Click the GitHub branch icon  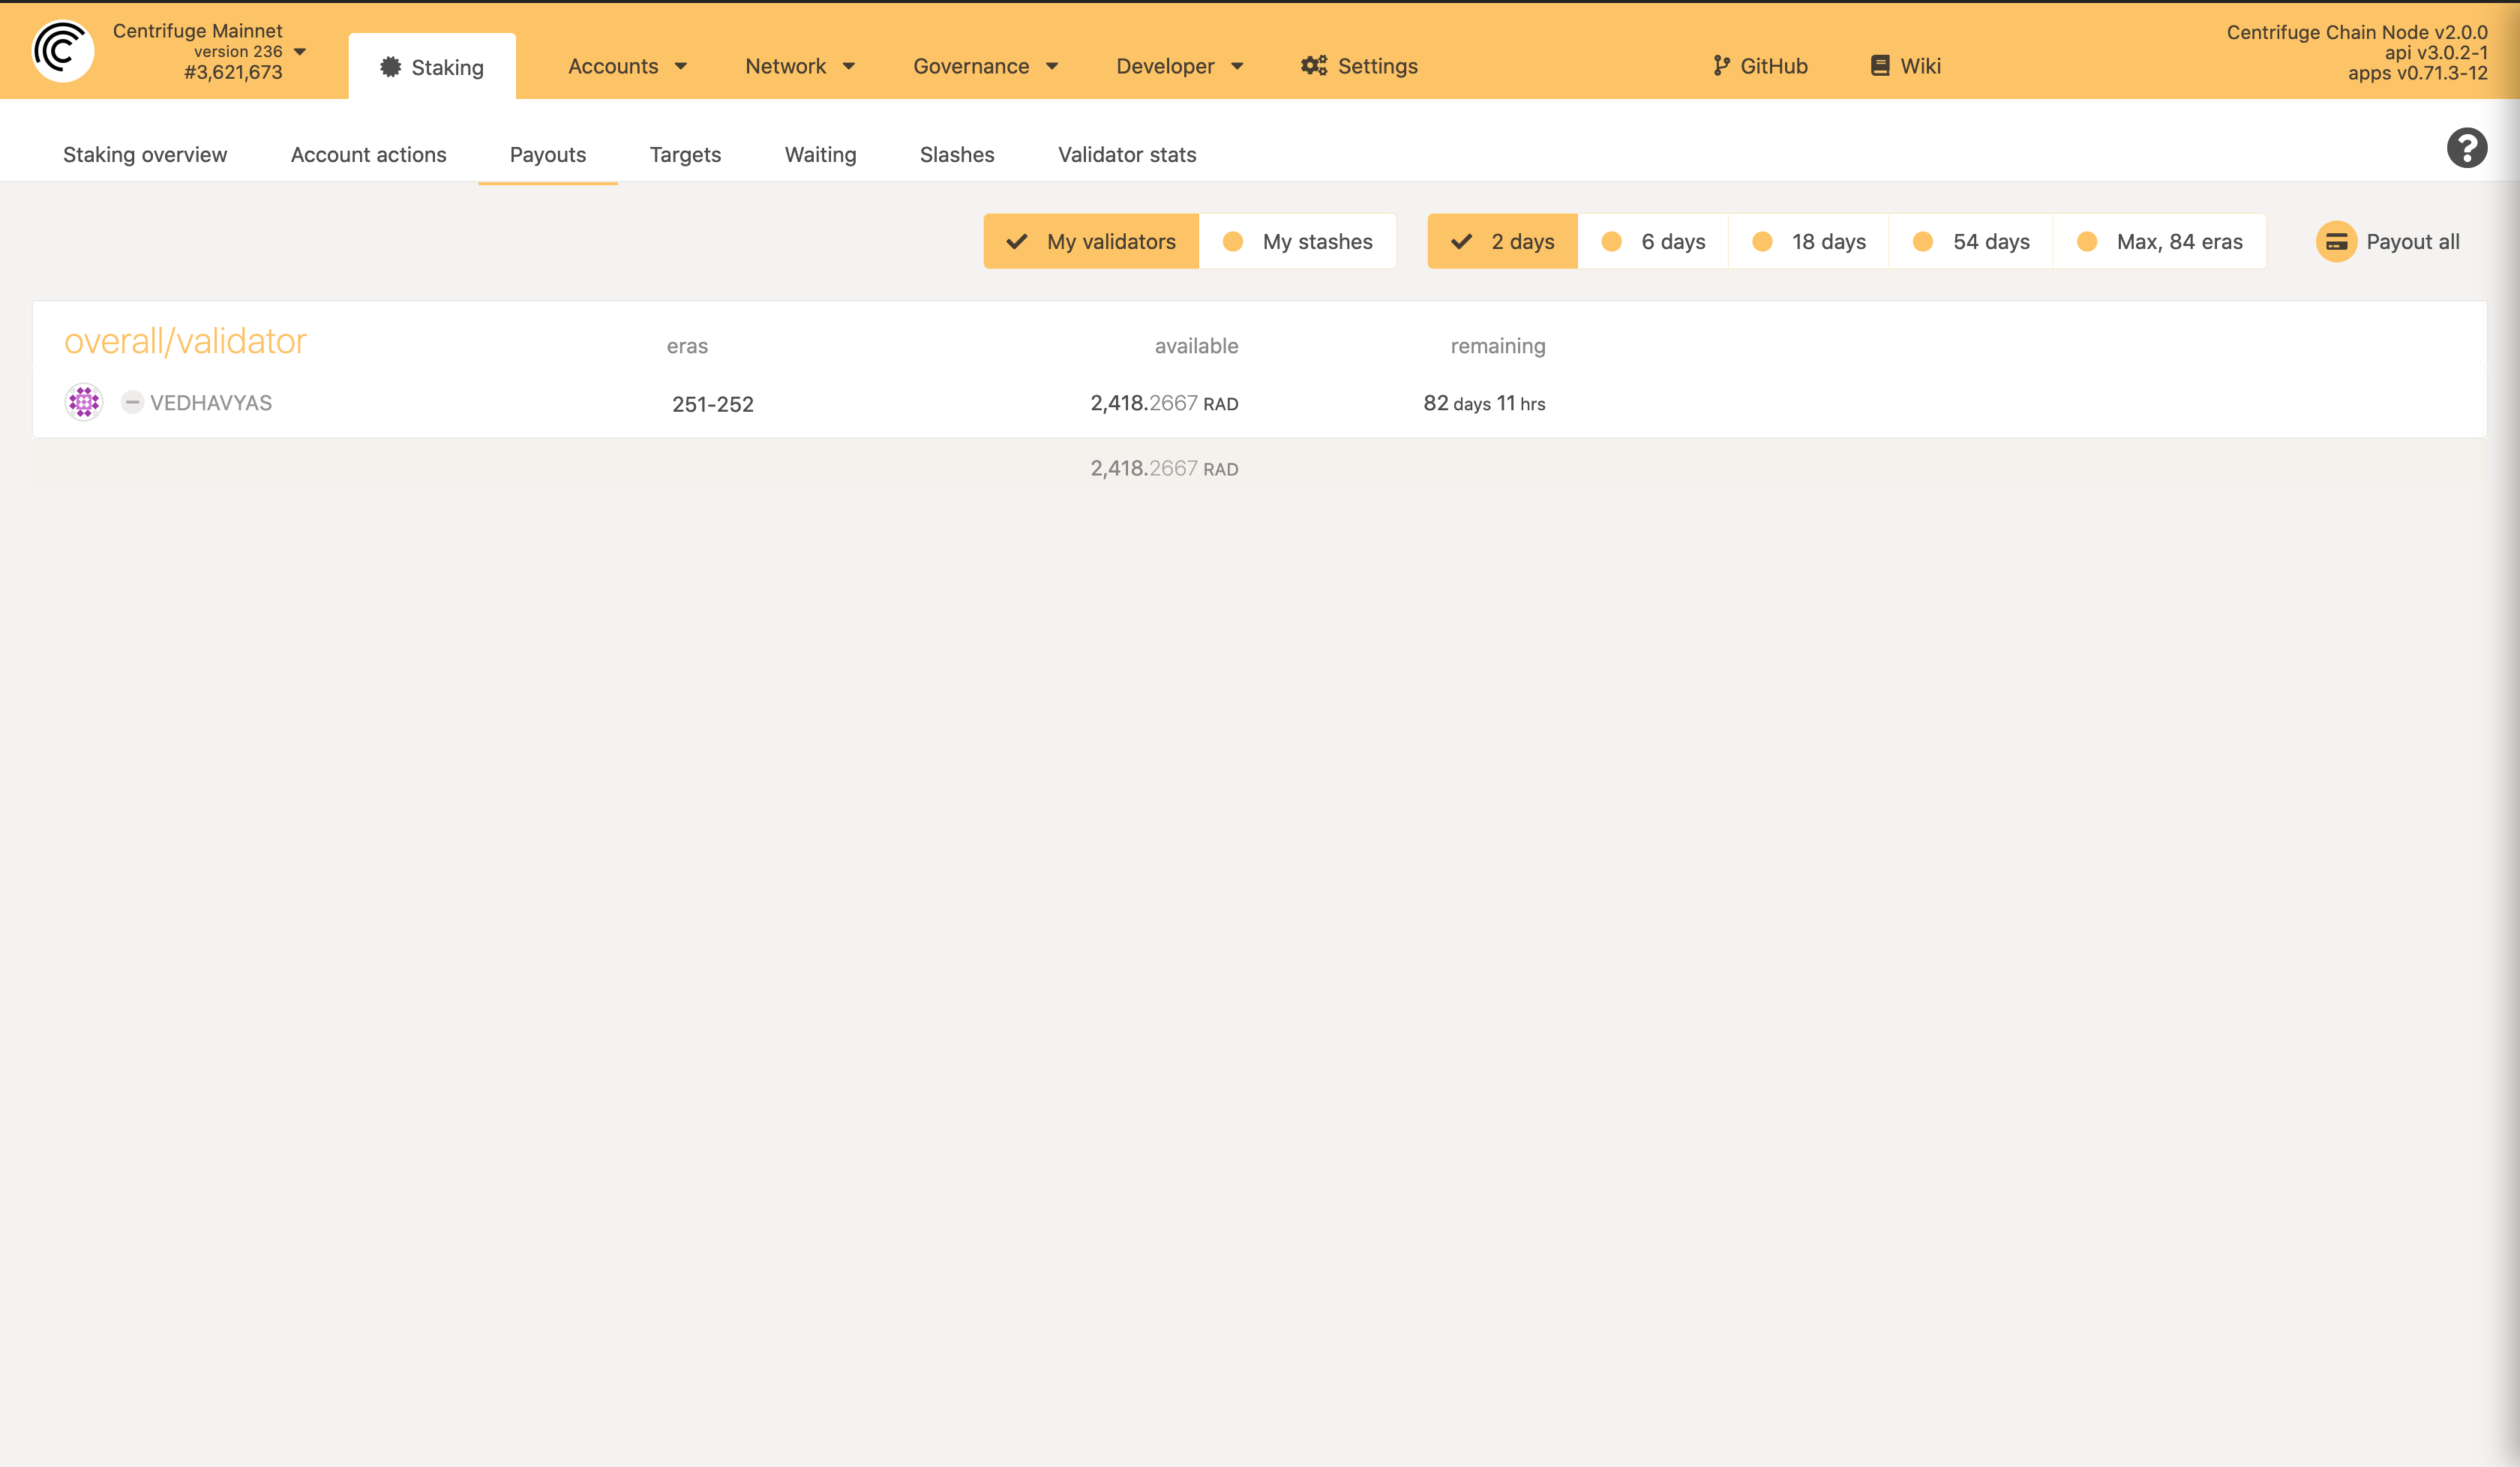[x=1721, y=66]
